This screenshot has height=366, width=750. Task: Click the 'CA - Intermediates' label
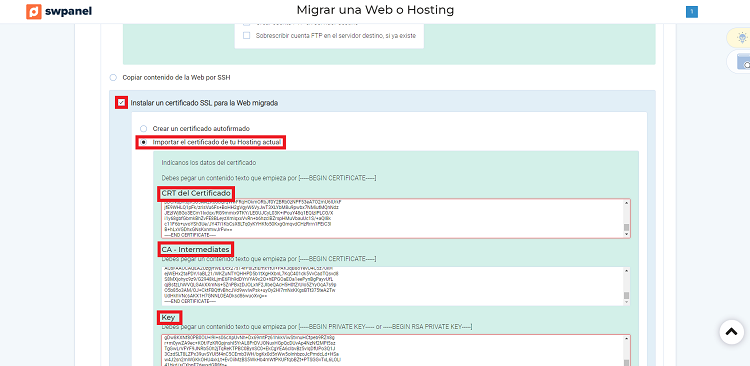coord(196,249)
